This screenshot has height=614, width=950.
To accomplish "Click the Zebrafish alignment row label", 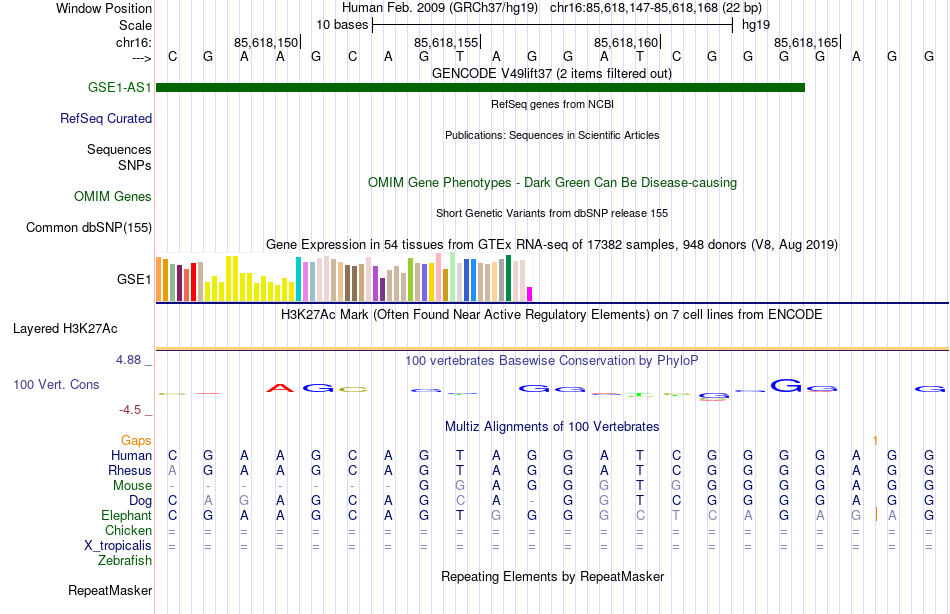I will coord(125,561).
